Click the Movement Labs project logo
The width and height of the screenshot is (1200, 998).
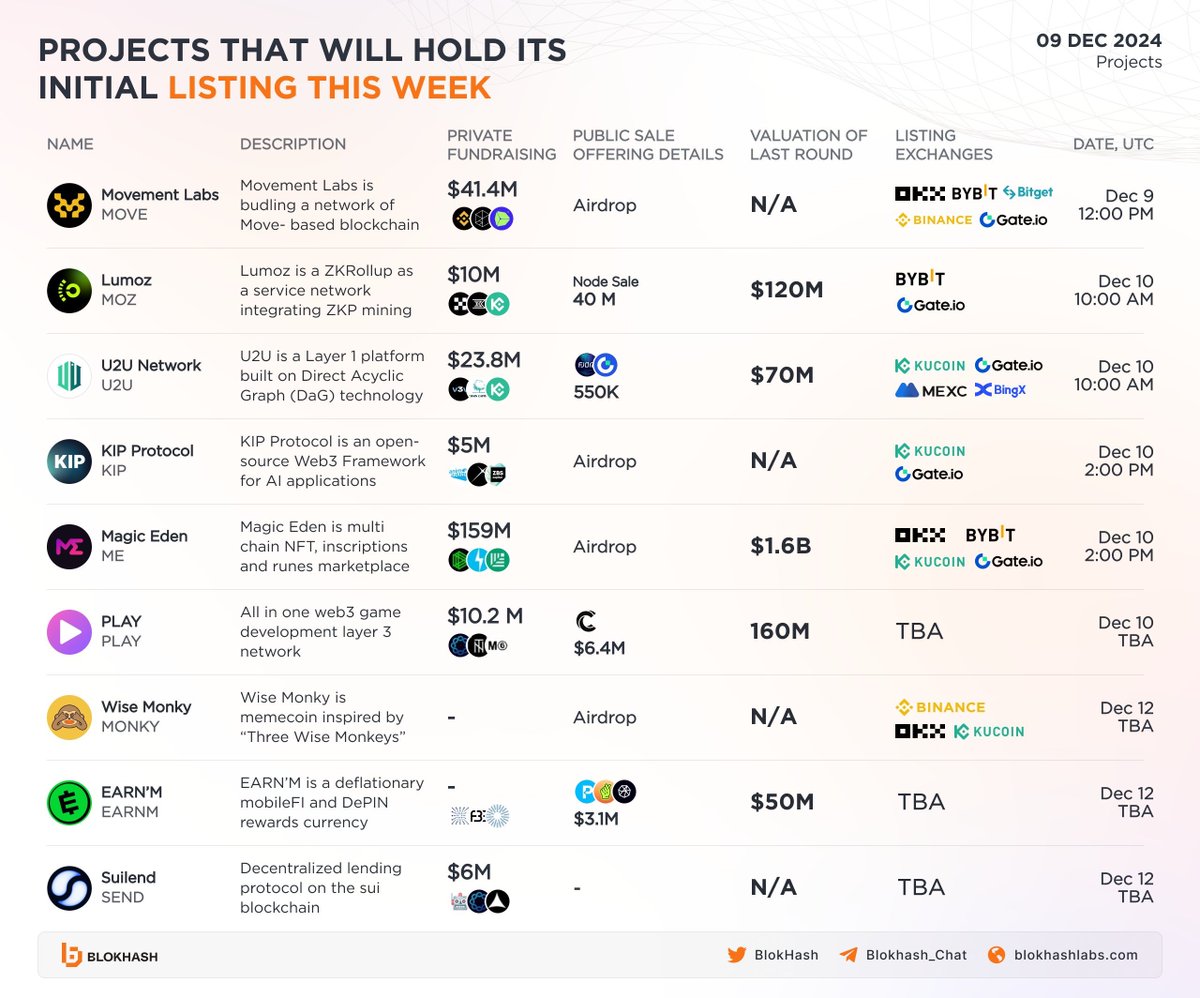(69, 205)
